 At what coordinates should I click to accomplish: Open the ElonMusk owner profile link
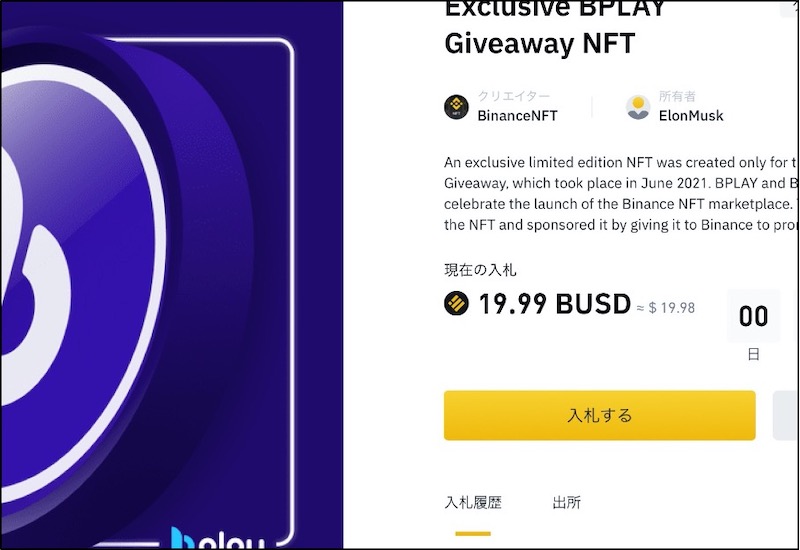pyautogui.click(x=691, y=116)
